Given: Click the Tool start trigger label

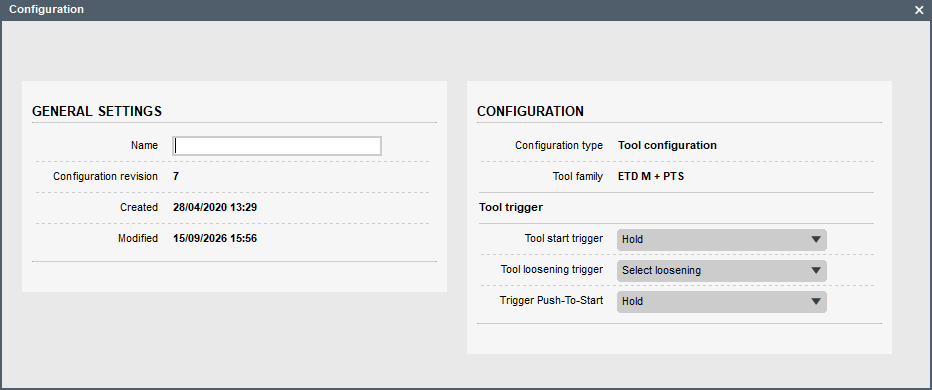Looking at the screenshot, I should [564, 238].
